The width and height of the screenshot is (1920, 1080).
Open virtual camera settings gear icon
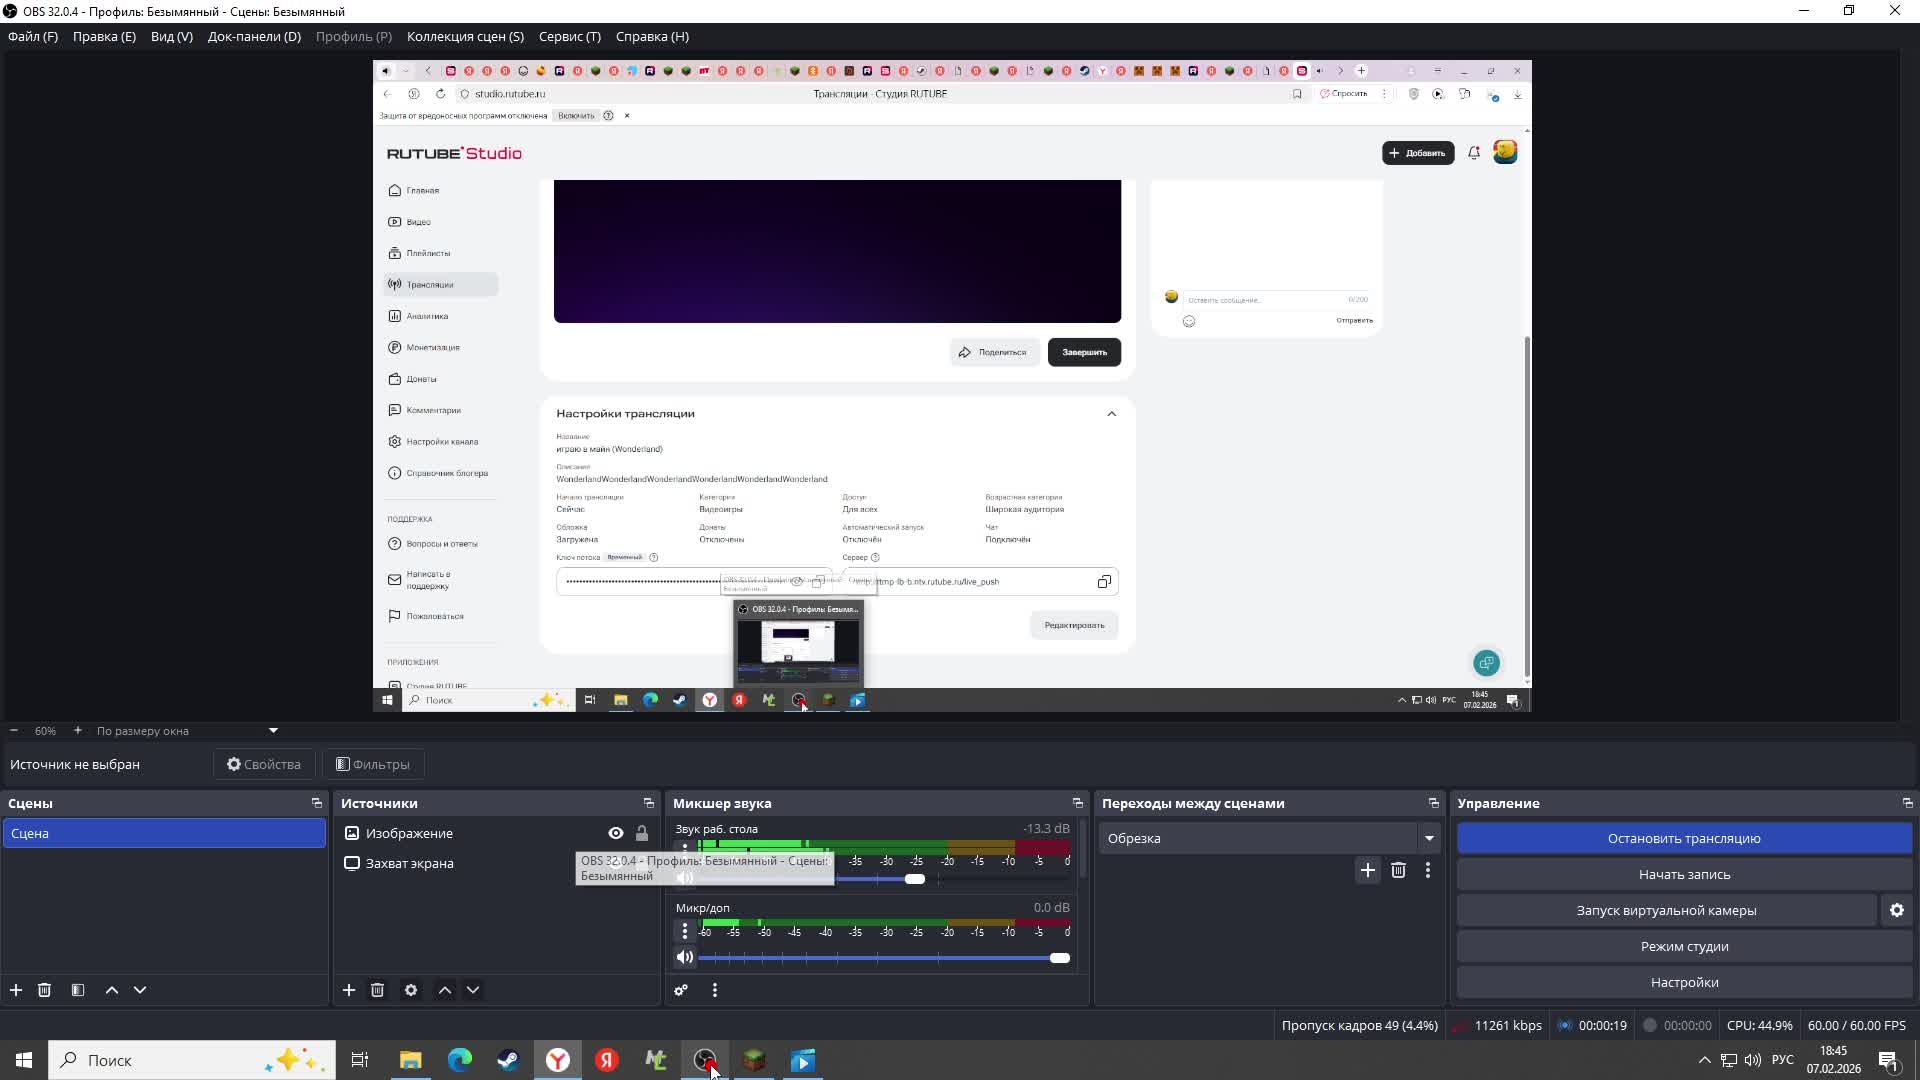pyautogui.click(x=1896, y=910)
